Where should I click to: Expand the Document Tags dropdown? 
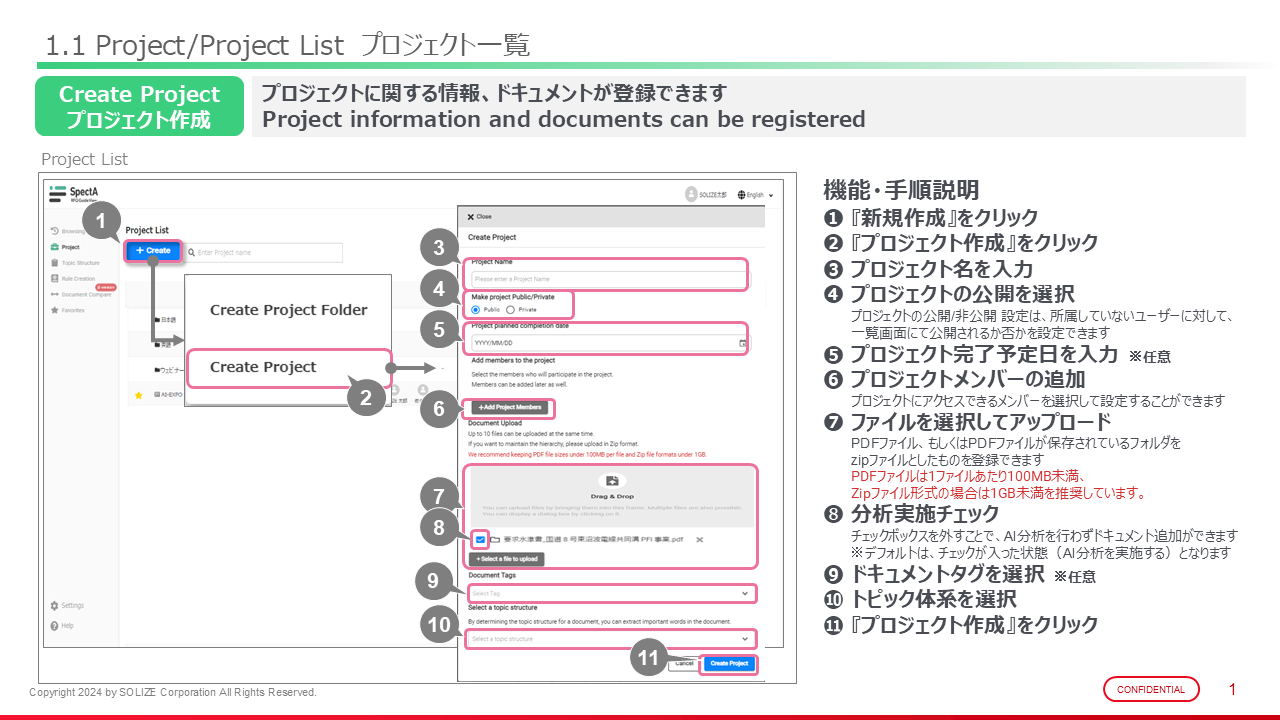click(x=745, y=594)
